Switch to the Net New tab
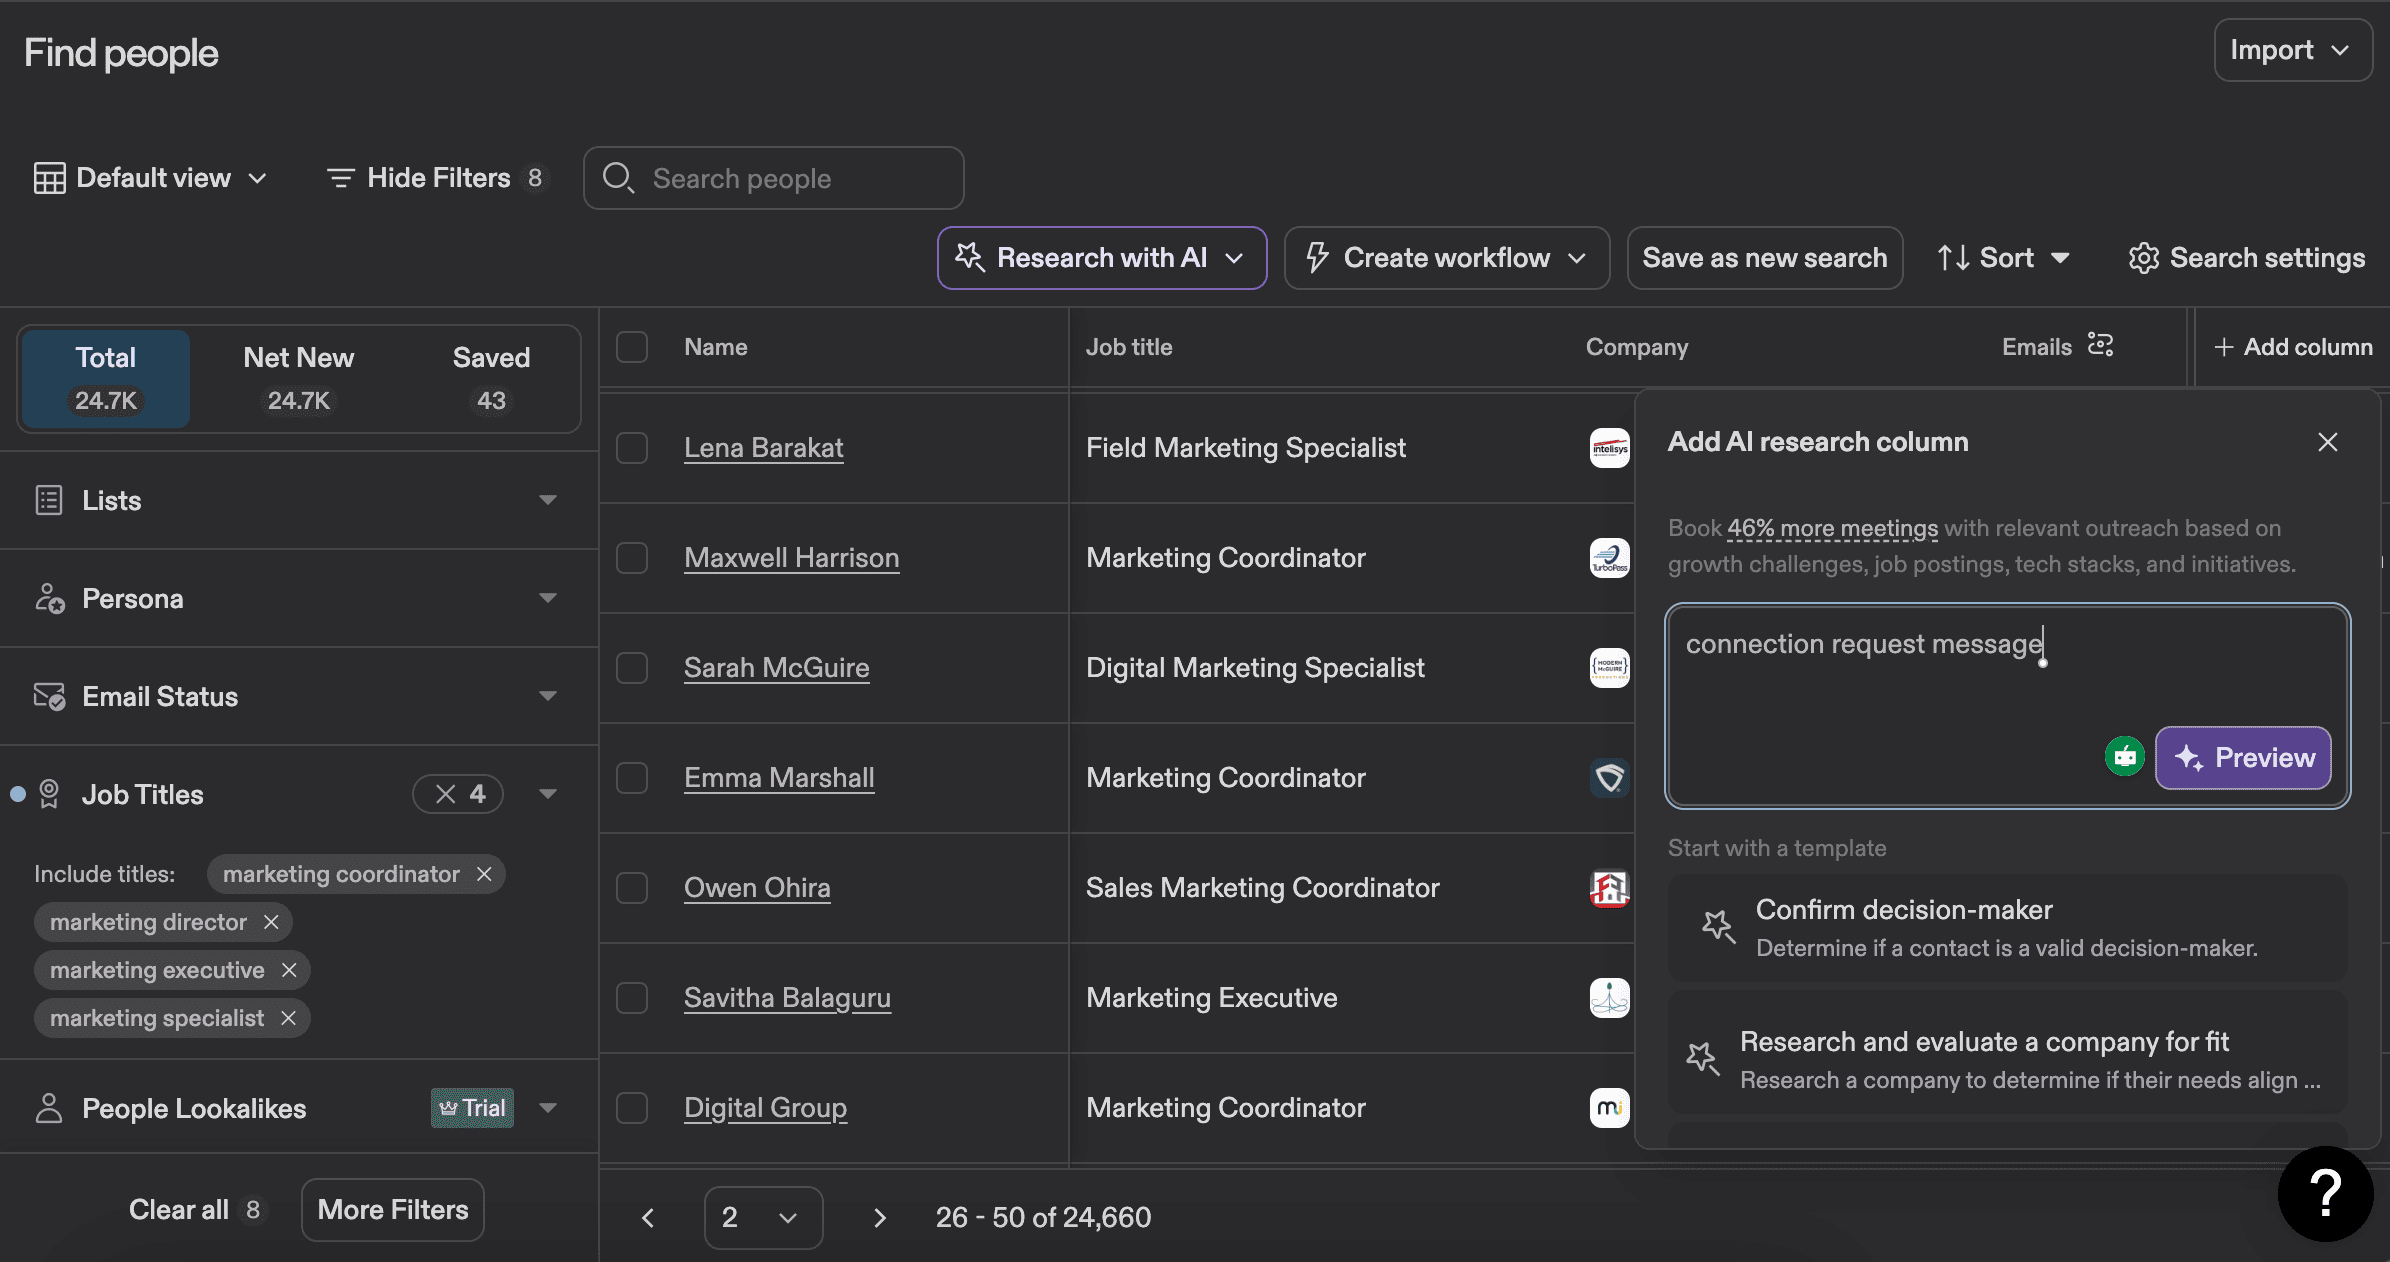This screenshot has height=1262, width=2390. [x=297, y=378]
